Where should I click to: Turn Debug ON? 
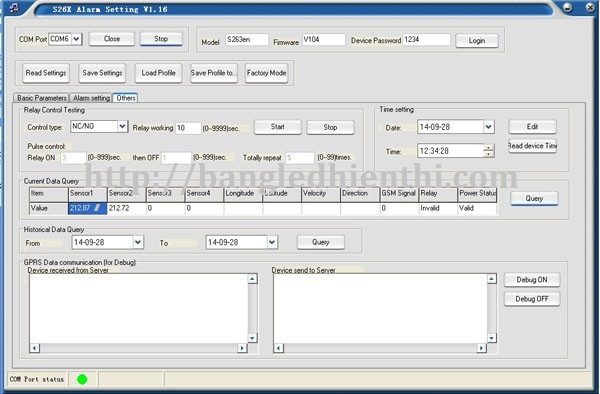coord(532,280)
